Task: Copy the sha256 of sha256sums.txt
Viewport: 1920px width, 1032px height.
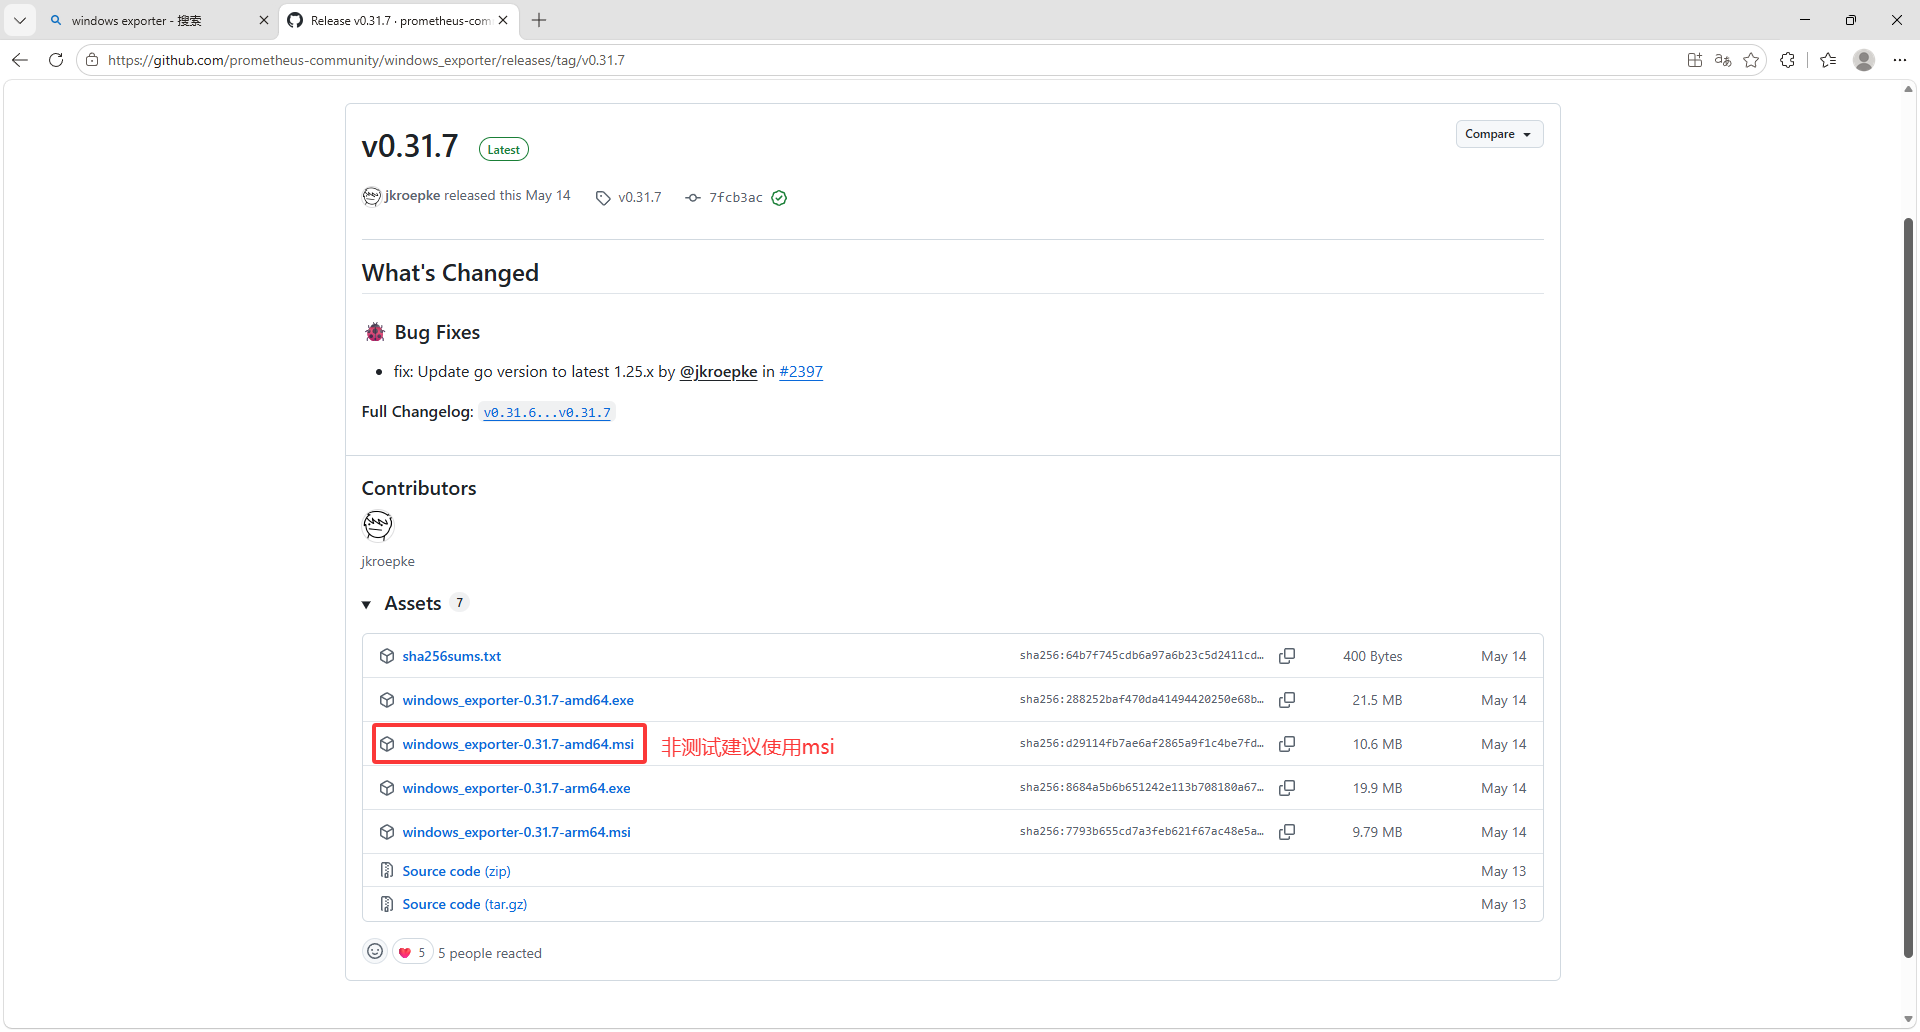Action: (x=1287, y=656)
